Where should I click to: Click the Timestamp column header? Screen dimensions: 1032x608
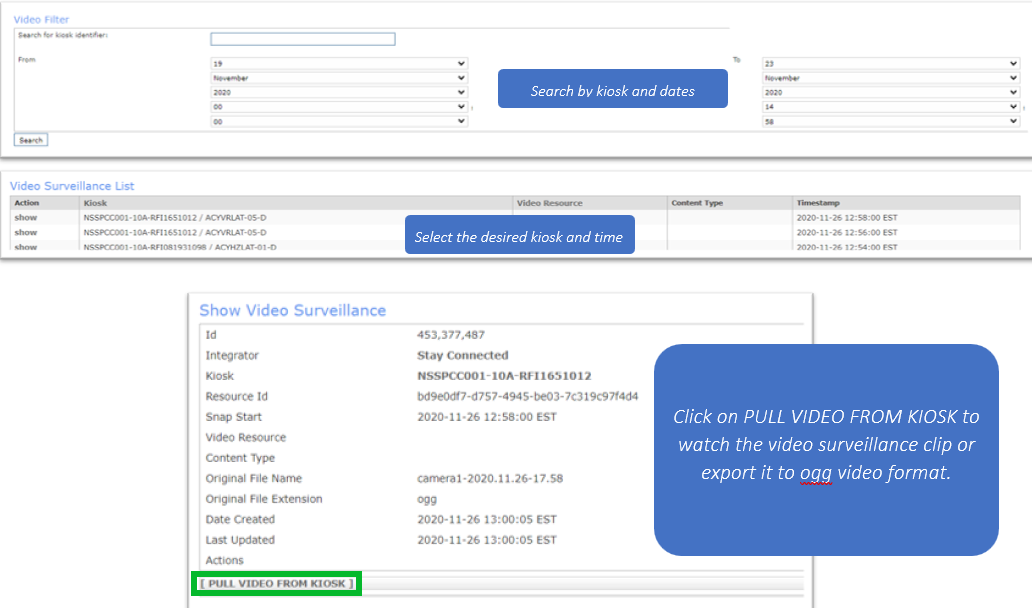(x=816, y=203)
